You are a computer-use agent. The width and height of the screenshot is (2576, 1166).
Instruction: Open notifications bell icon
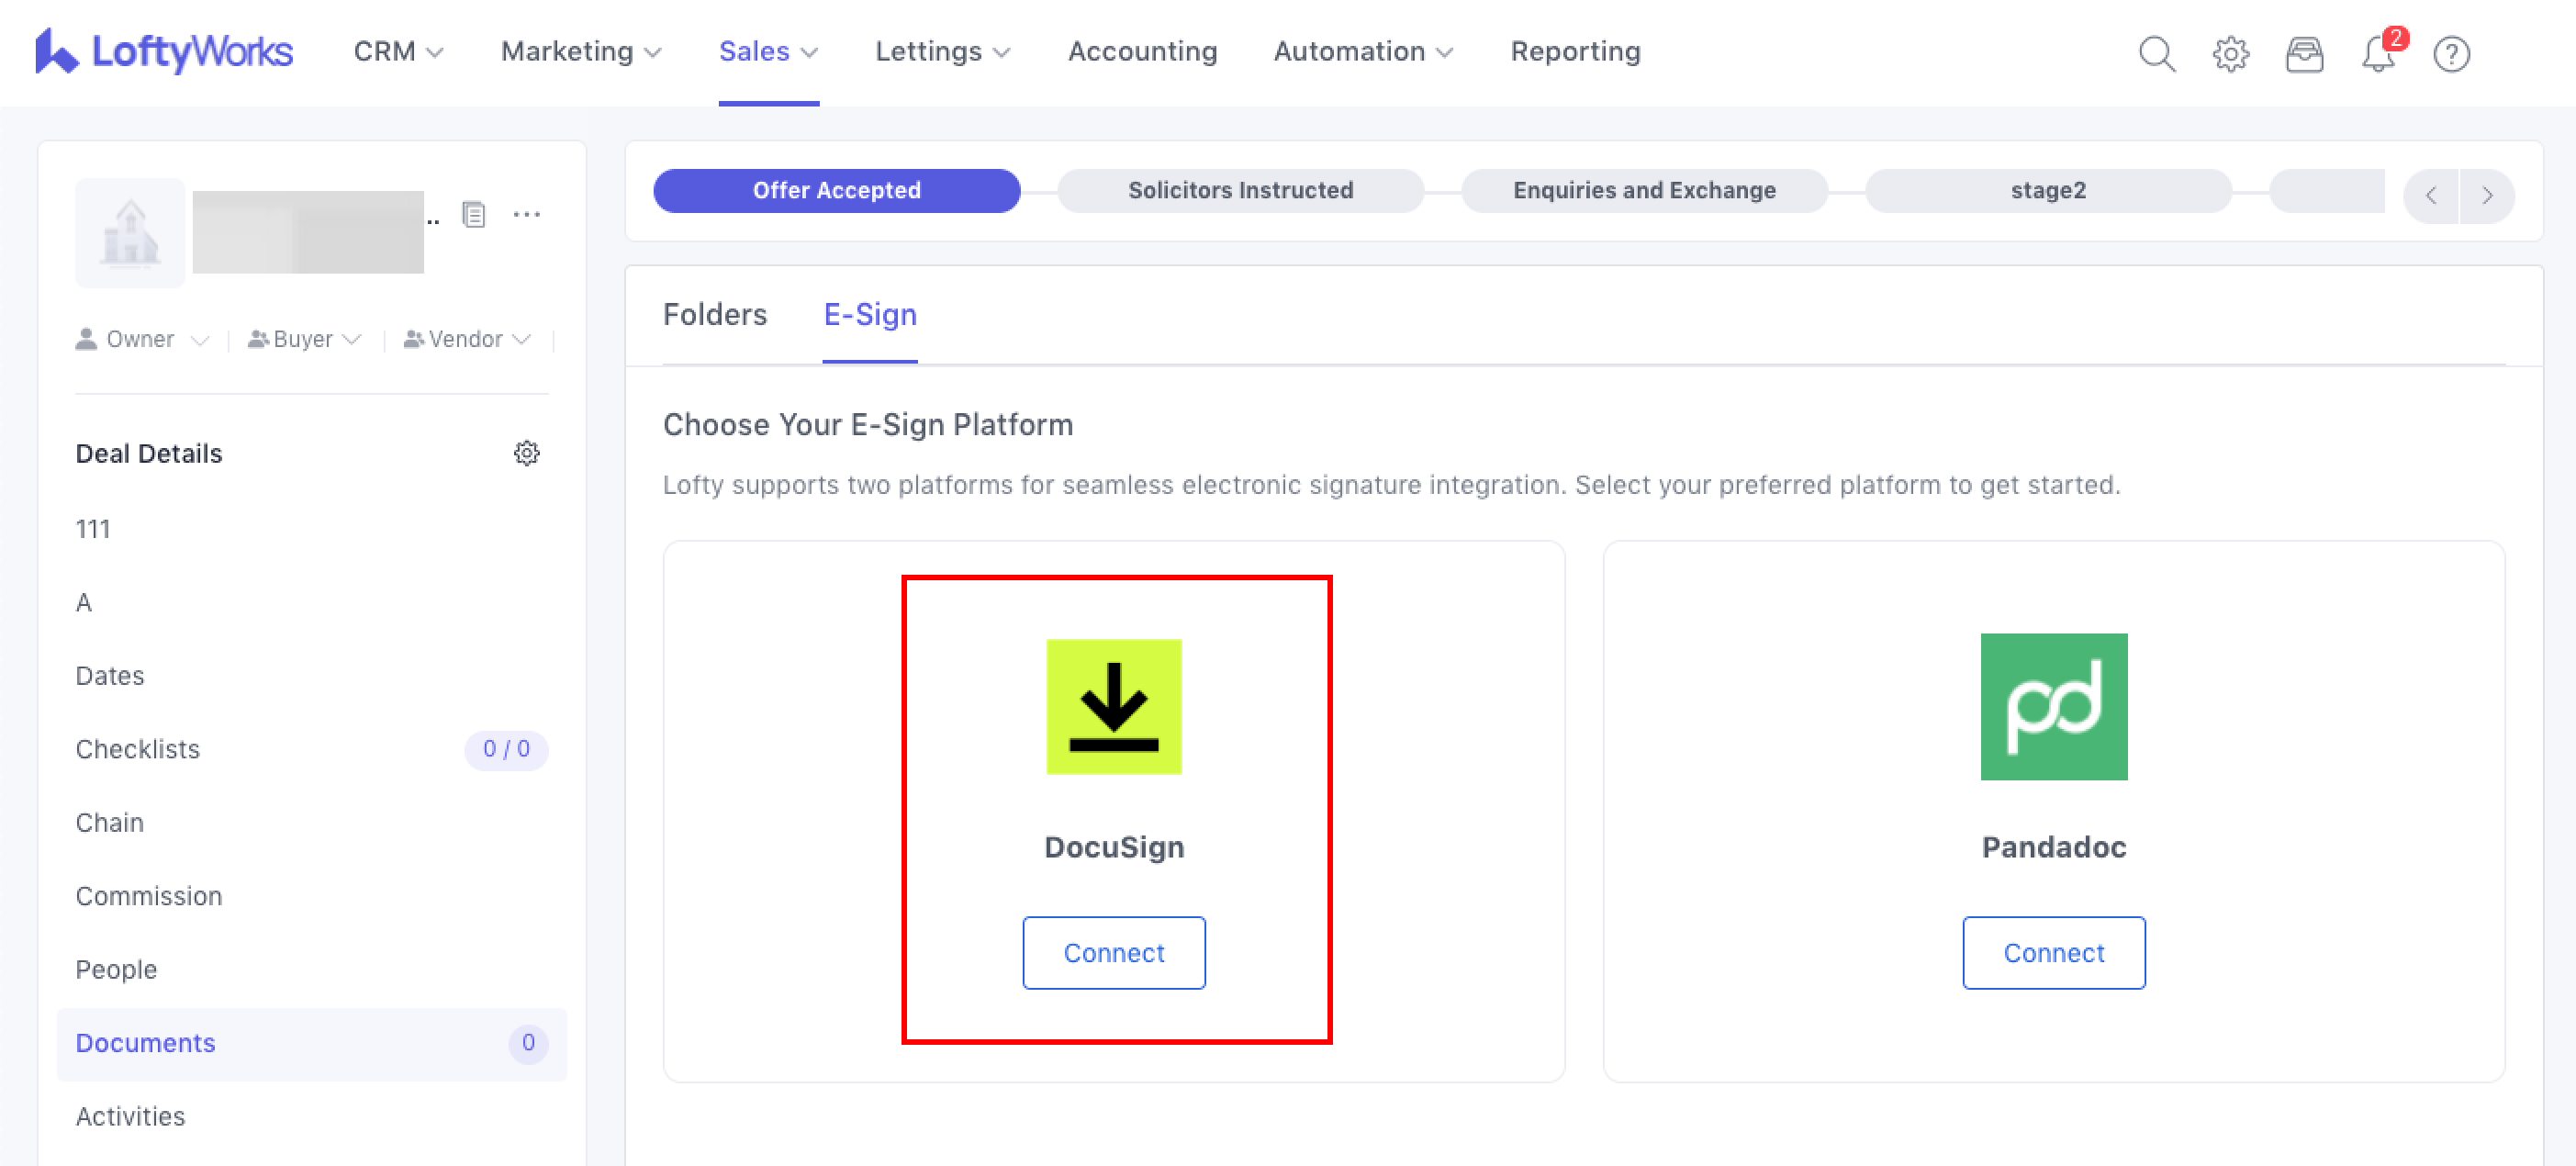click(2378, 53)
